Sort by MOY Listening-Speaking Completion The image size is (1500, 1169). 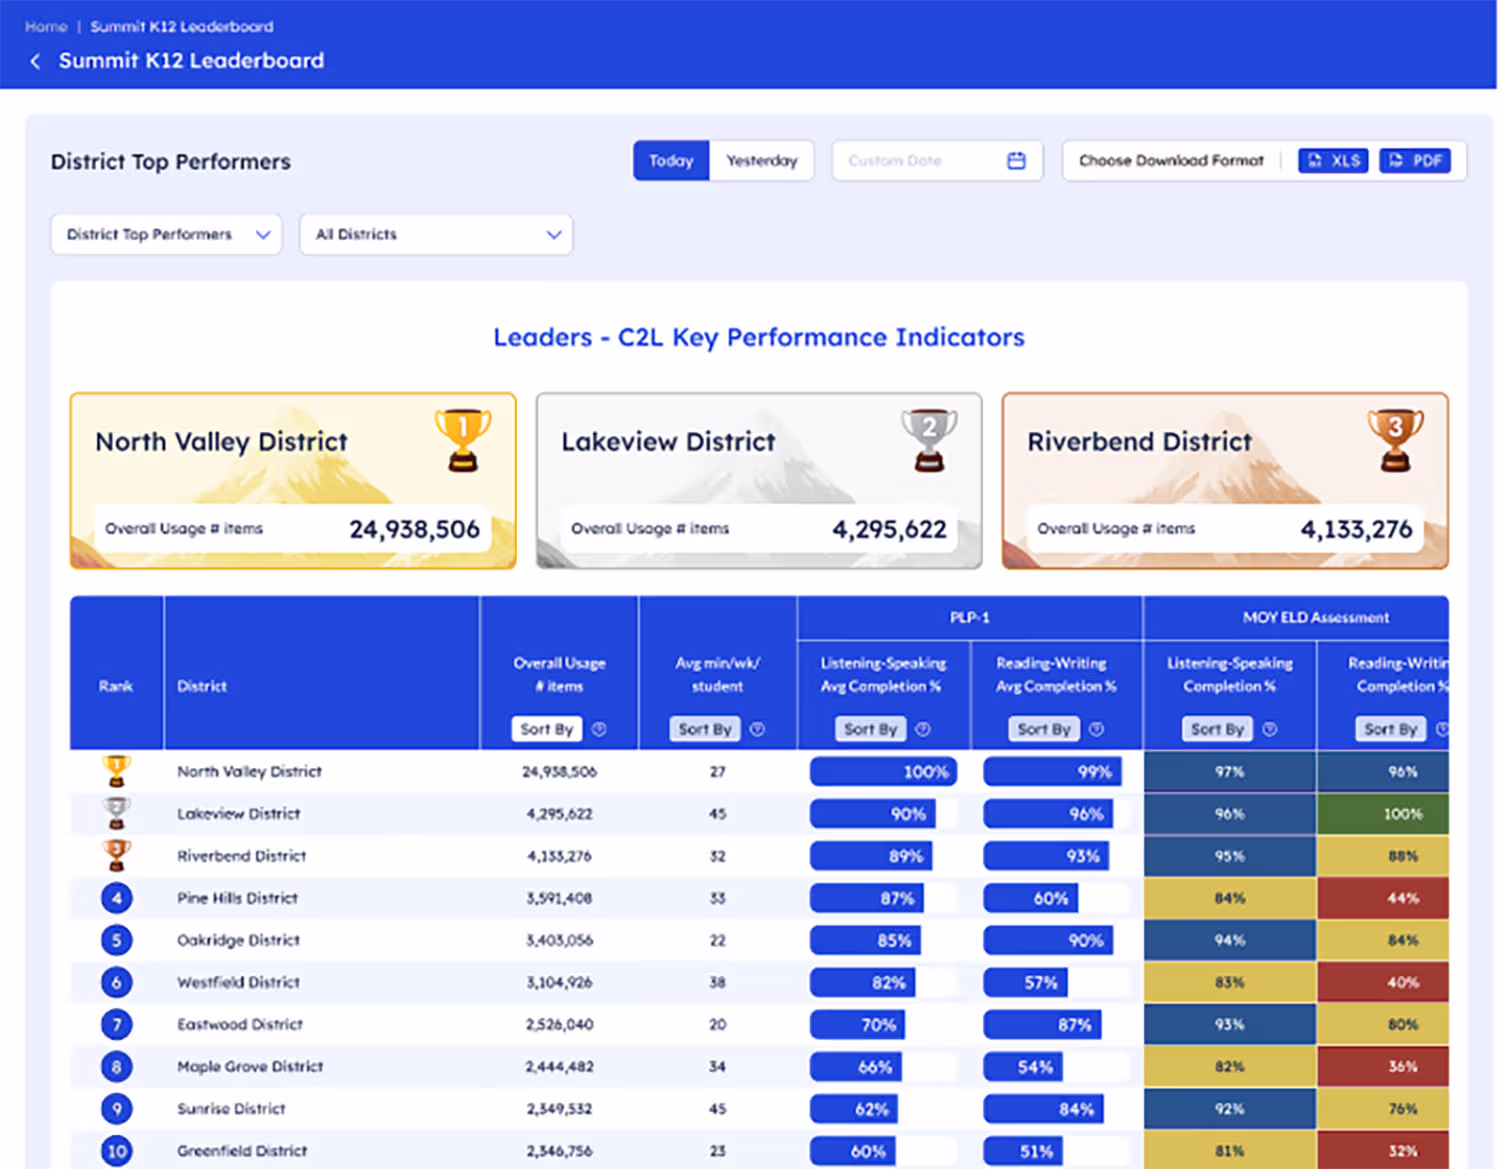coord(1217,729)
